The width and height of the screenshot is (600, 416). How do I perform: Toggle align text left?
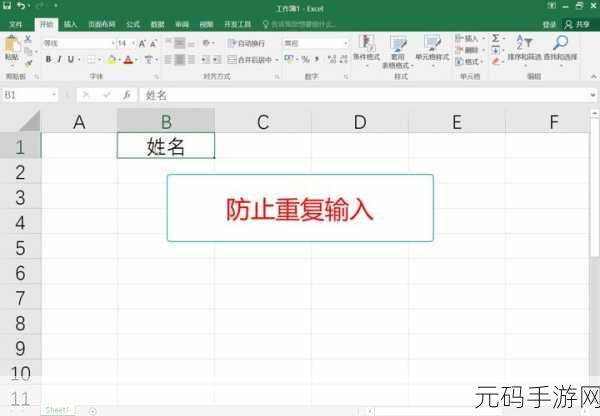tap(168, 60)
